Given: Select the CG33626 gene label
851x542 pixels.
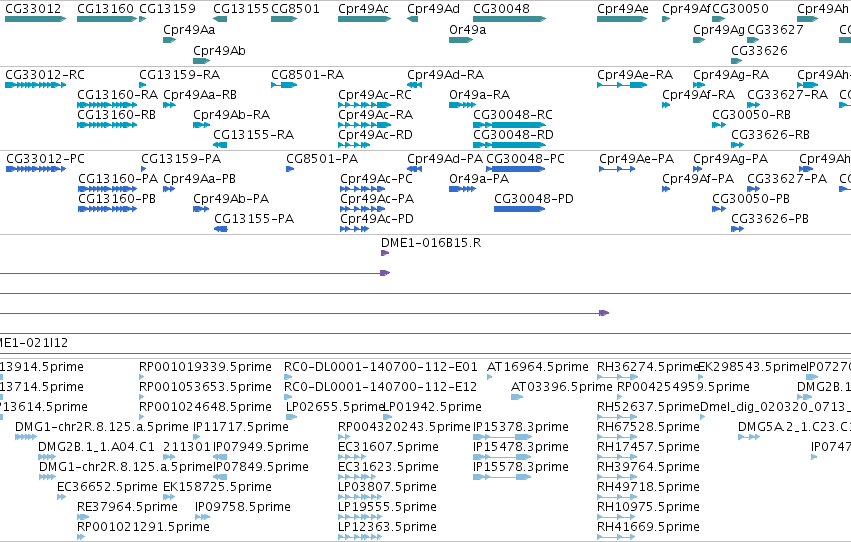Looking at the screenshot, I should coord(759,51).
